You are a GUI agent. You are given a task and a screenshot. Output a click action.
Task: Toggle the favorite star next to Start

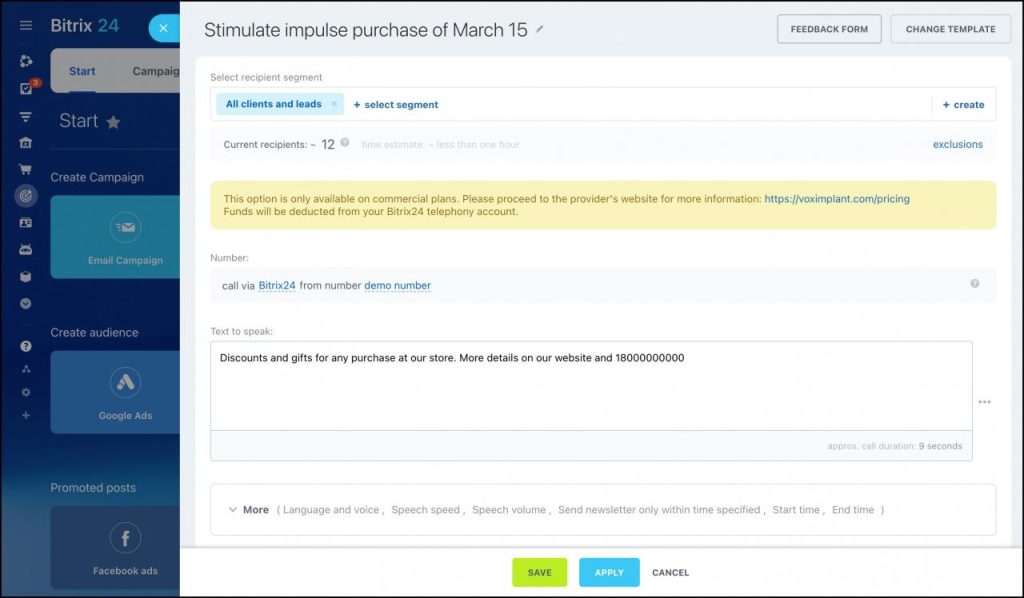[x=114, y=122]
